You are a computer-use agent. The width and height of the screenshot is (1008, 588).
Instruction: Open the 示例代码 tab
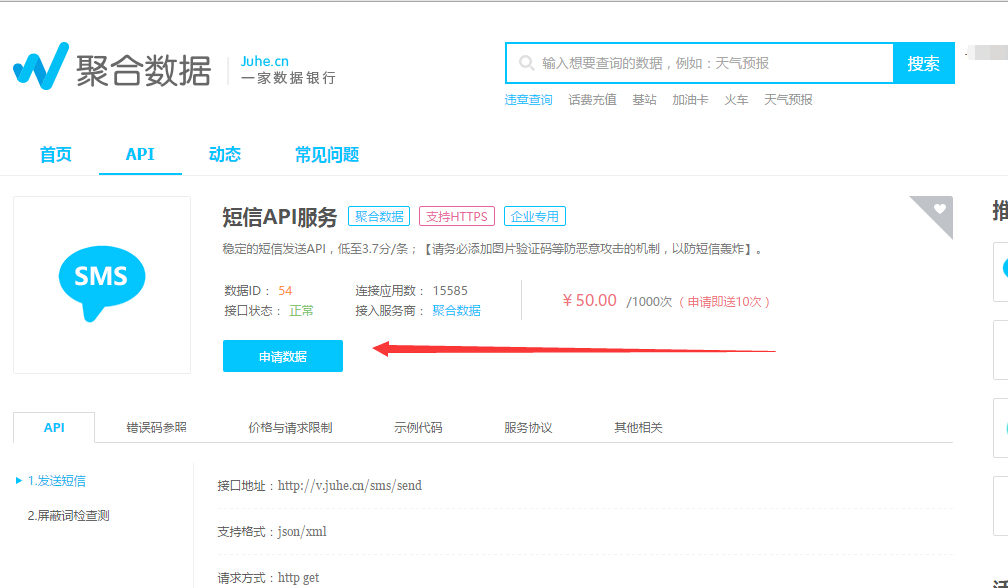pyautogui.click(x=418, y=427)
